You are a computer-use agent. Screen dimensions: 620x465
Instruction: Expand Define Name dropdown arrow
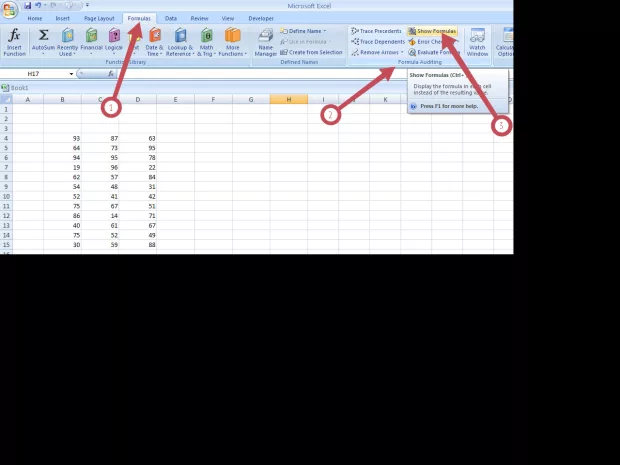[x=325, y=31]
